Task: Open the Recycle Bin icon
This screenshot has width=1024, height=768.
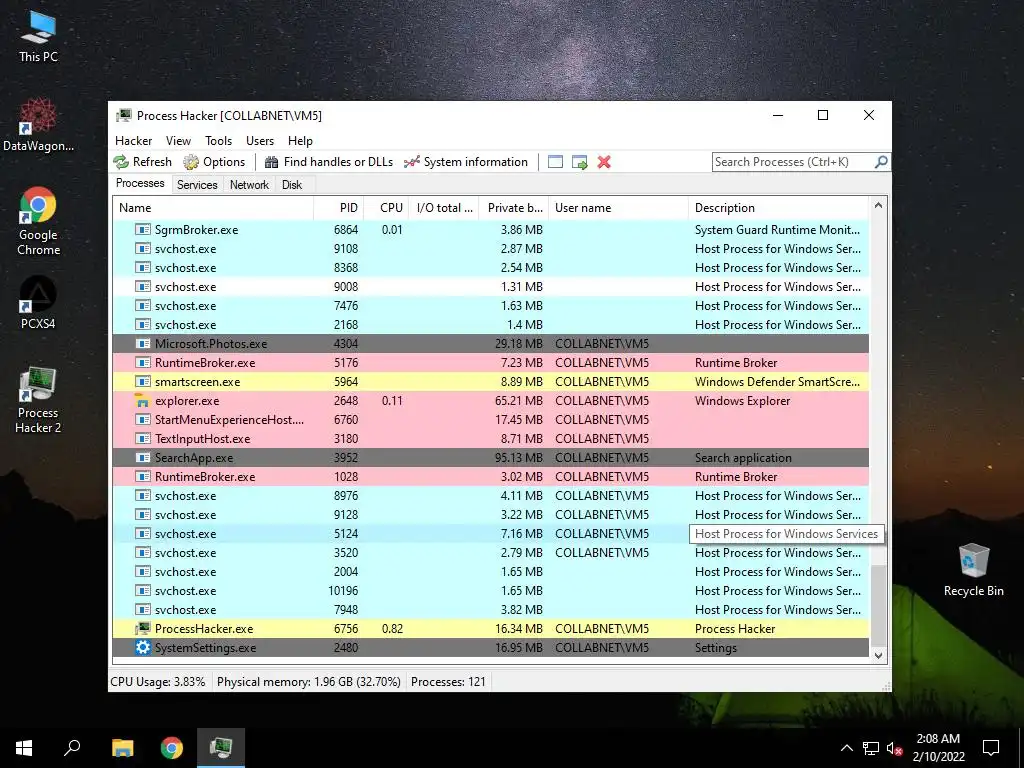Action: [973, 569]
